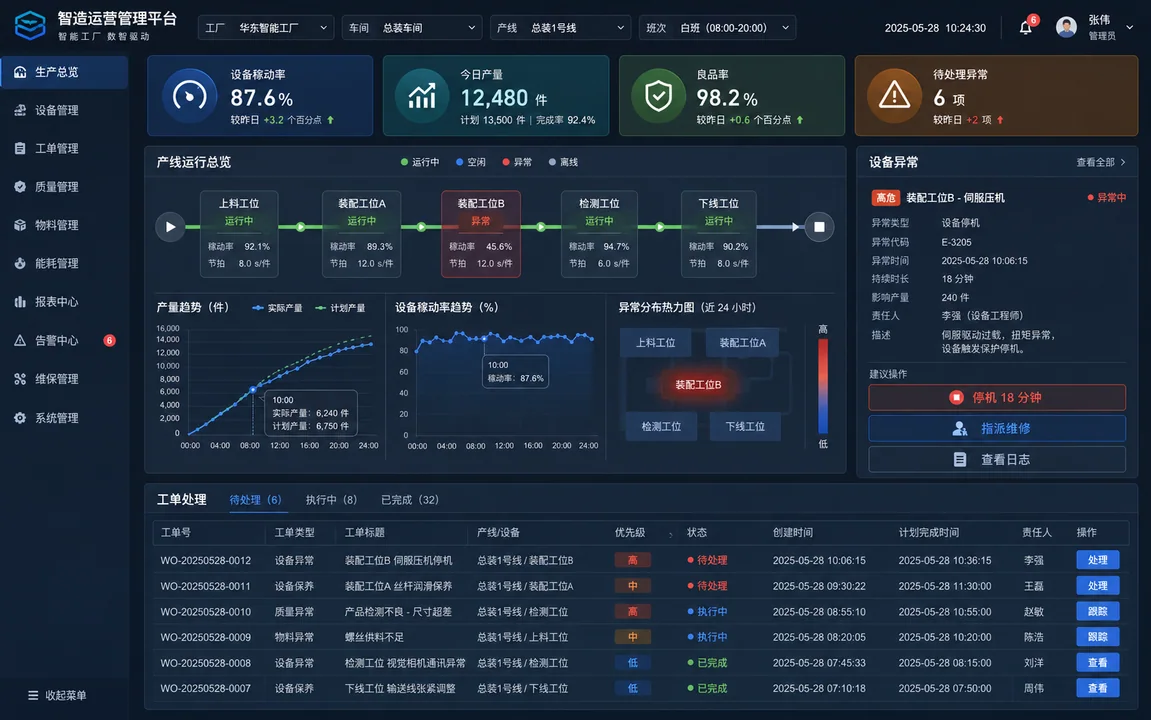Image resolution: width=1151 pixels, height=720 pixels.
Task: Open the 班次 白班 dropdown
Action: pyautogui.click(x=717, y=28)
